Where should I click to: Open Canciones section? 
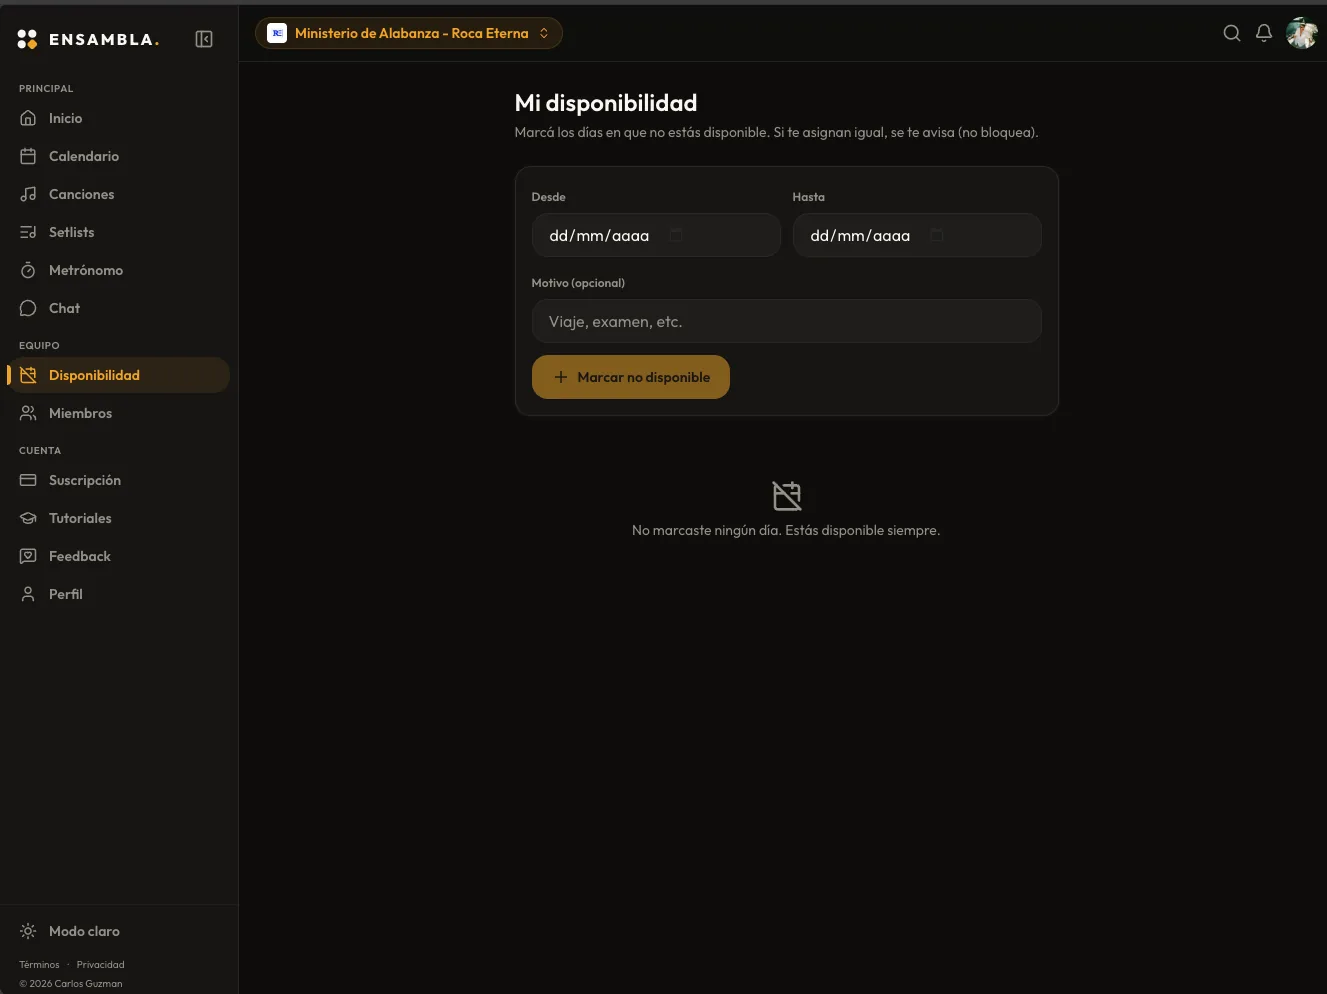pyautogui.click(x=119, y=194)
